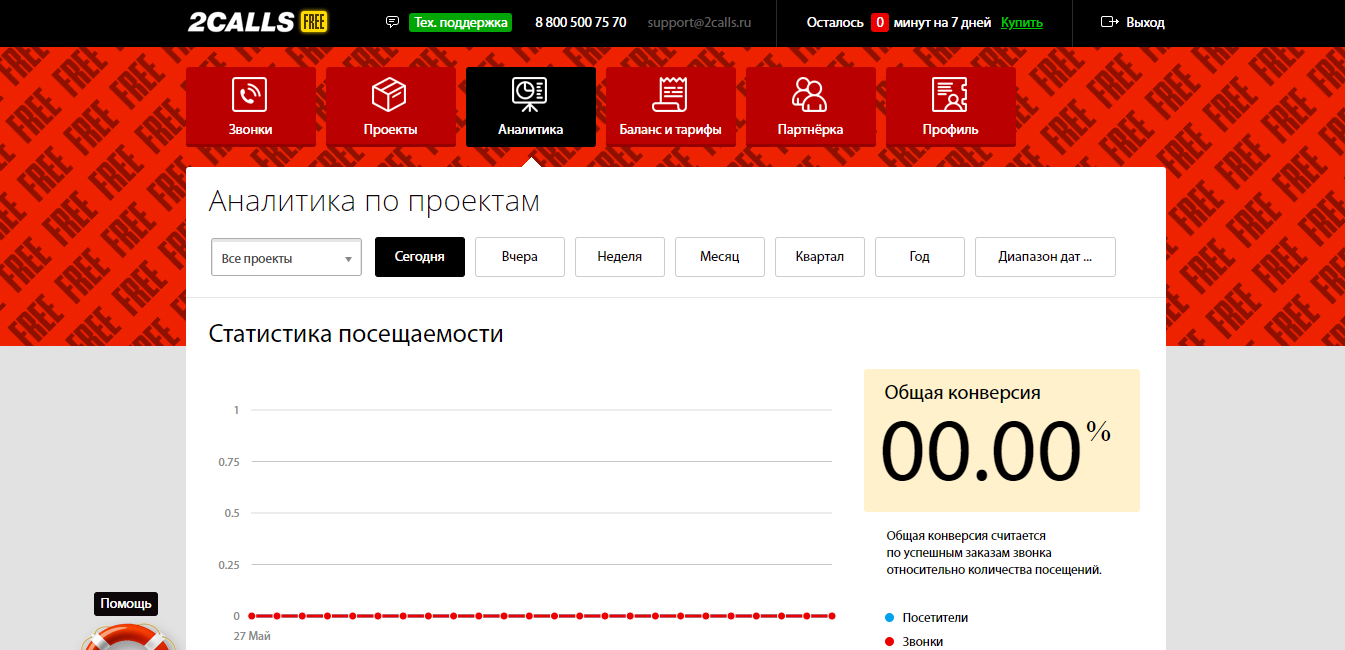Click the Тех. поддержка chat bubble icon
Image resolution: width=1345 pixels, height=650 pixels.
coord(392,21)
